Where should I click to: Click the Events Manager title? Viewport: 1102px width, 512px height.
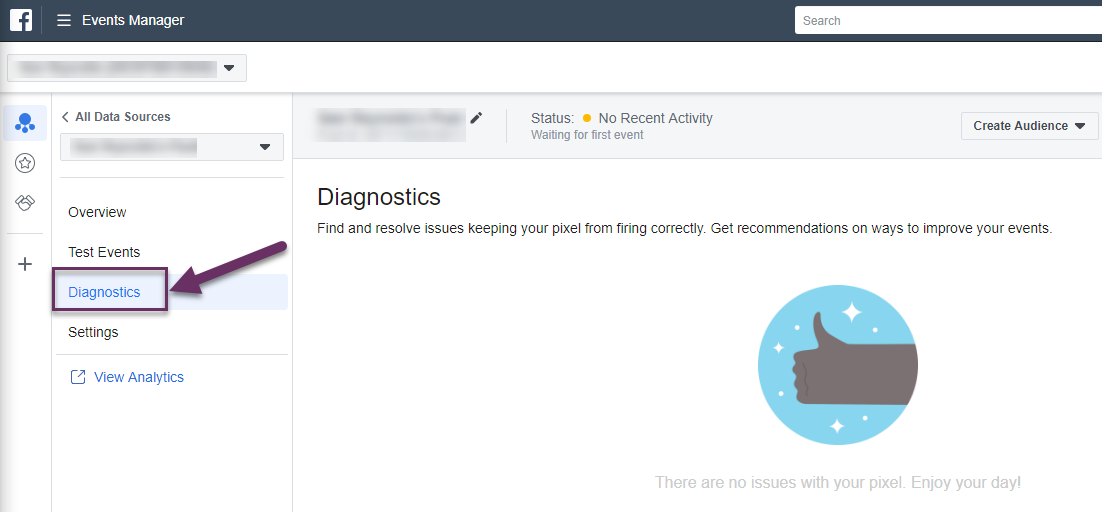tap(133, 20)
